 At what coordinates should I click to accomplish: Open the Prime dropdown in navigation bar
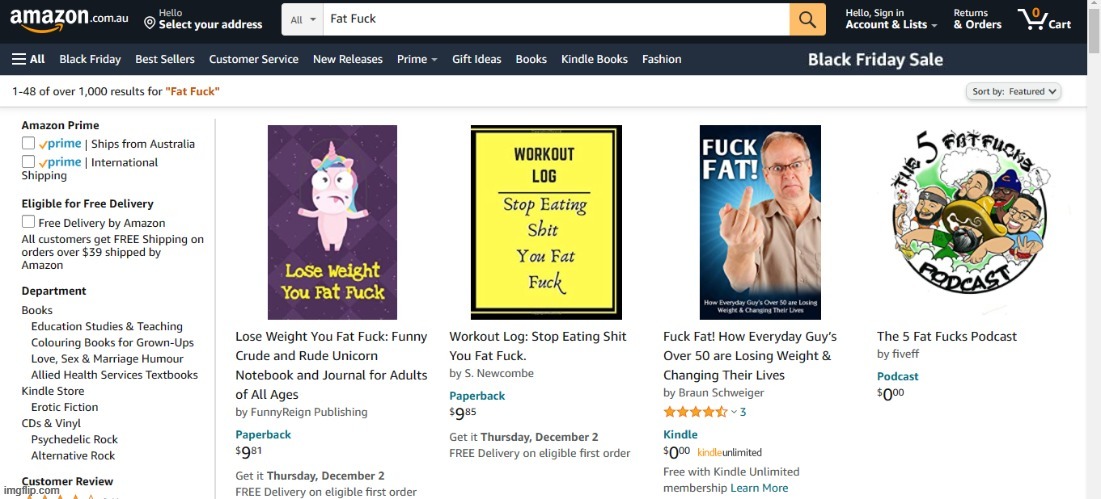click(x=417, y=59)
